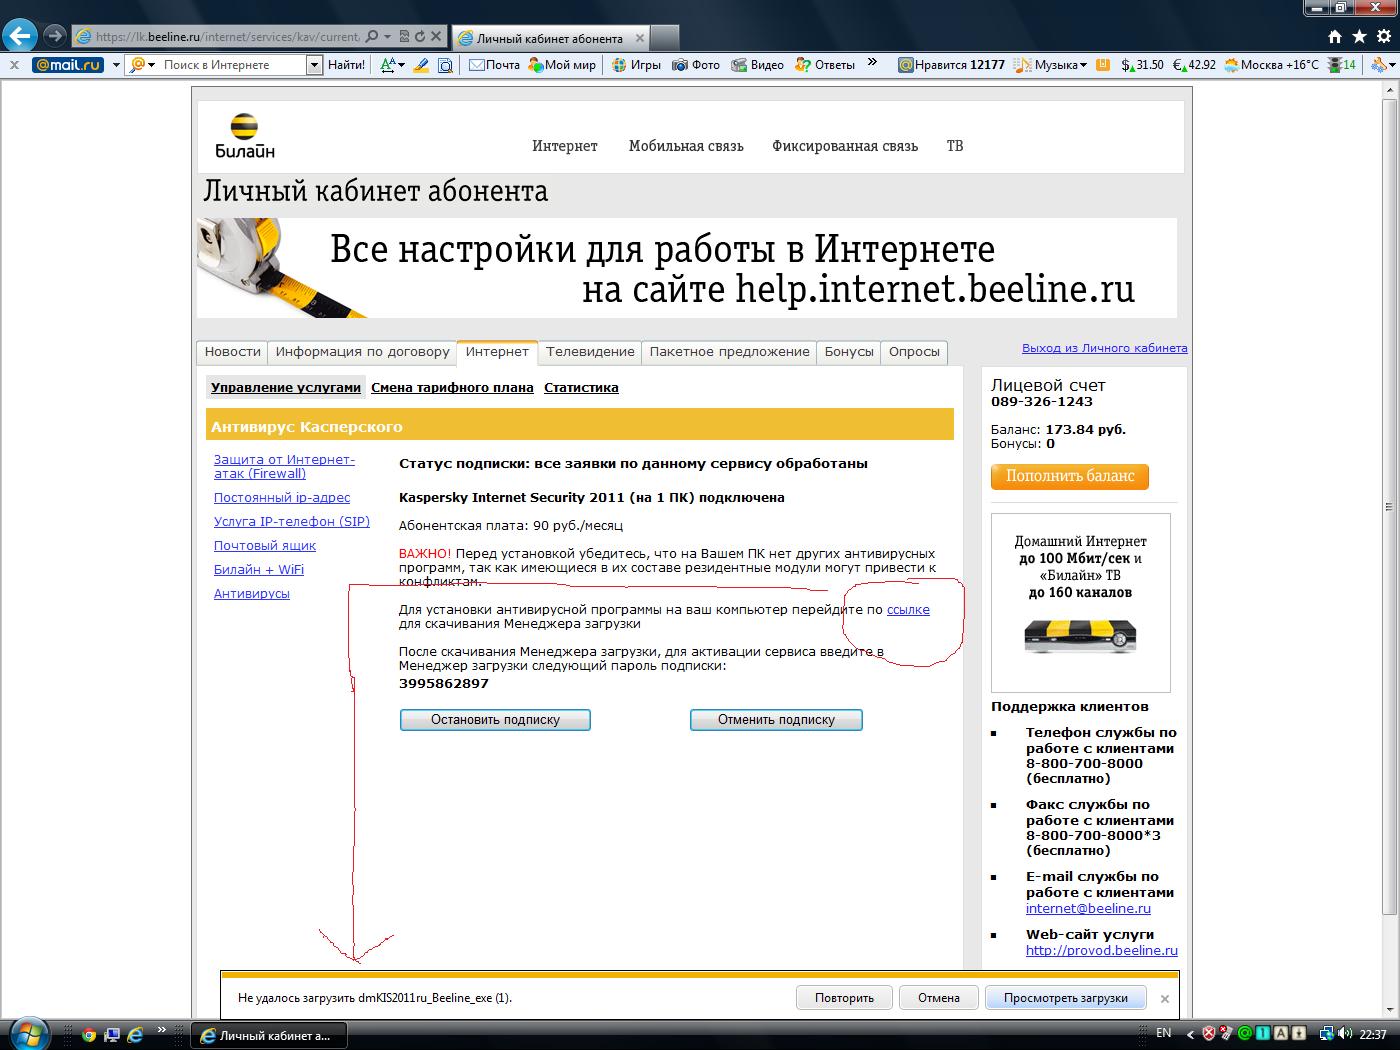Click the page search icon beside the highlighter
Viewport: 1400px width, 1050px height.
(445, 65)
